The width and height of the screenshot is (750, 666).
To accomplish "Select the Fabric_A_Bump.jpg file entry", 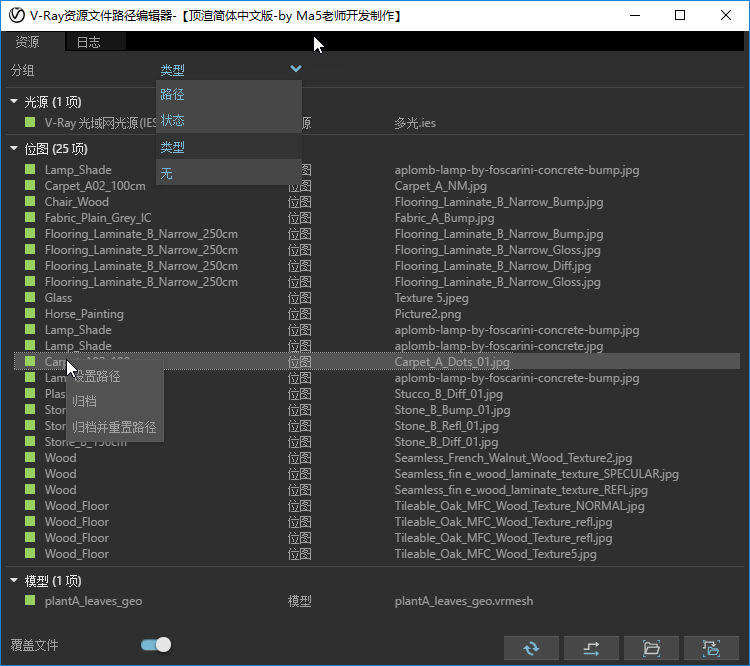I will [x=444, y=218].
